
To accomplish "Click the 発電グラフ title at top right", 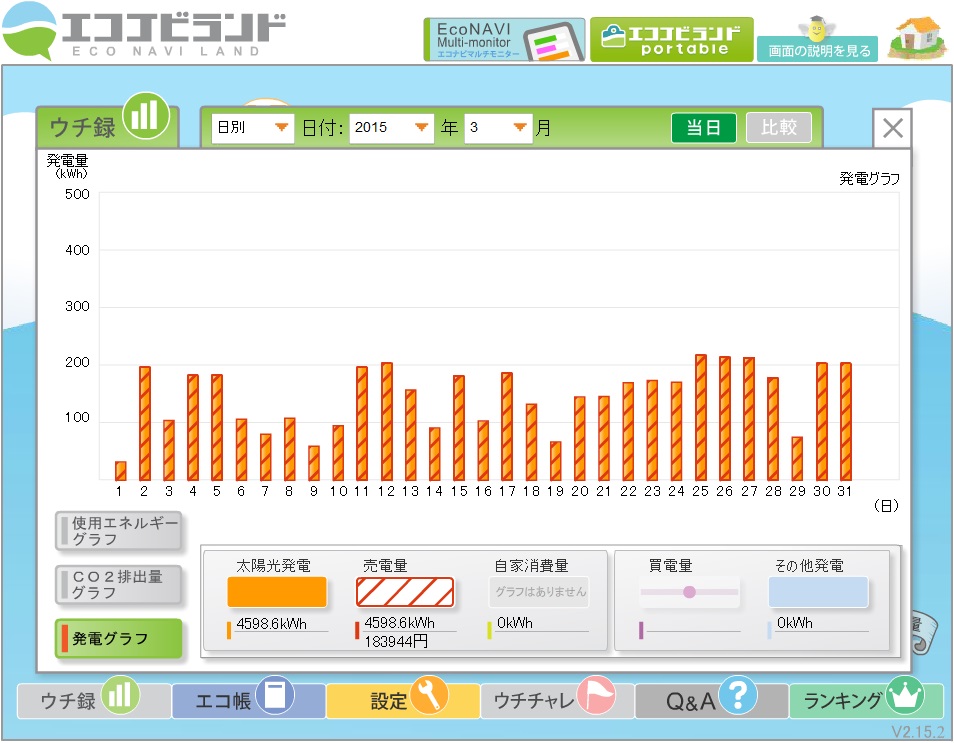I will tap(869, 178).
